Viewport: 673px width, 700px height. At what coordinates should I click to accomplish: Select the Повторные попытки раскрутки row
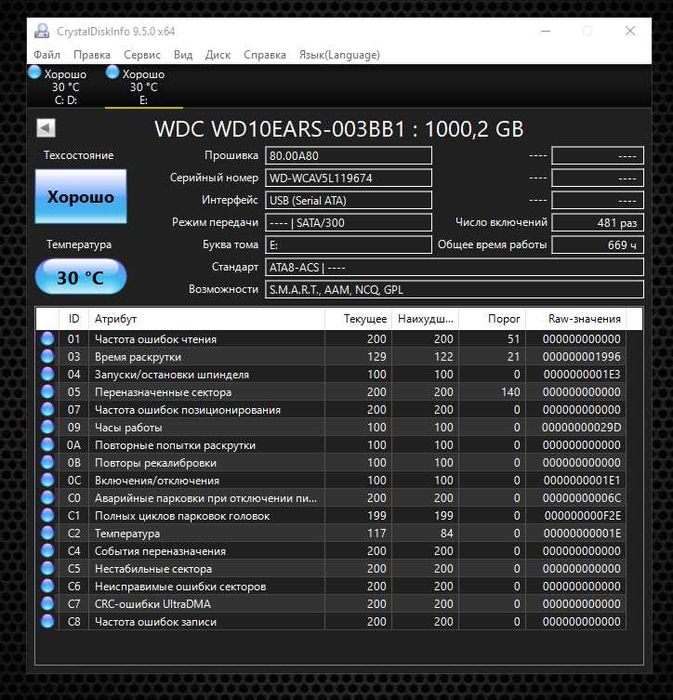[x=331, y=445]
